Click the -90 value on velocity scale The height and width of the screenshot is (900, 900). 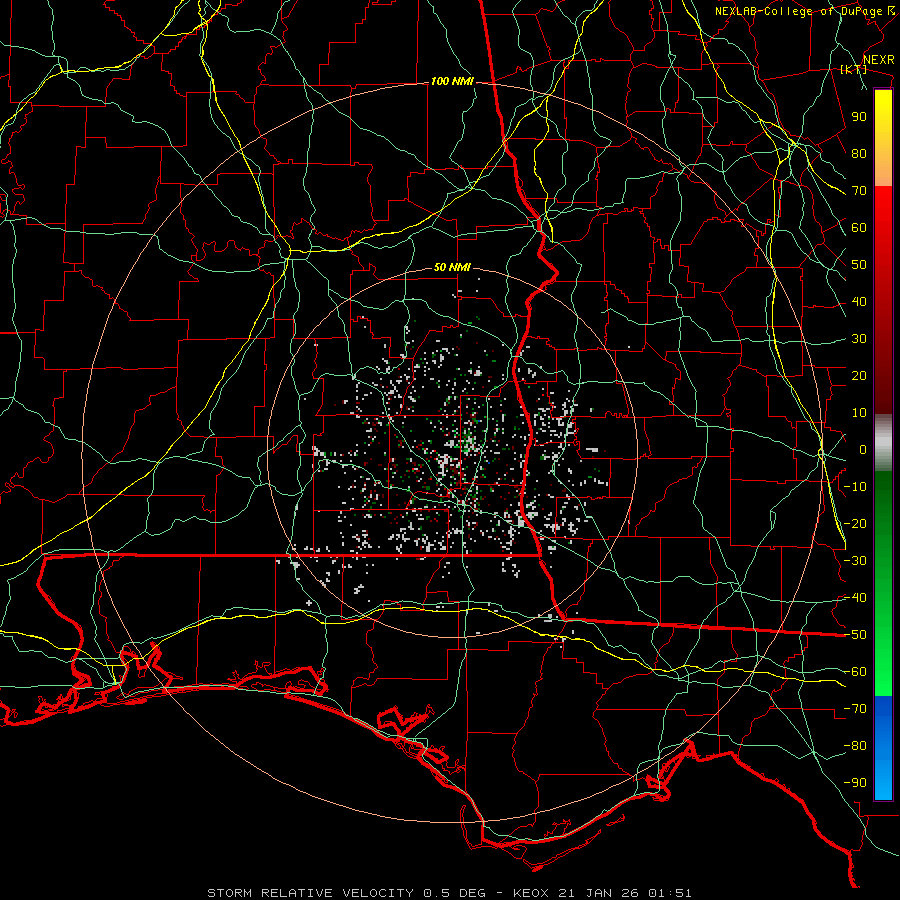855,783
